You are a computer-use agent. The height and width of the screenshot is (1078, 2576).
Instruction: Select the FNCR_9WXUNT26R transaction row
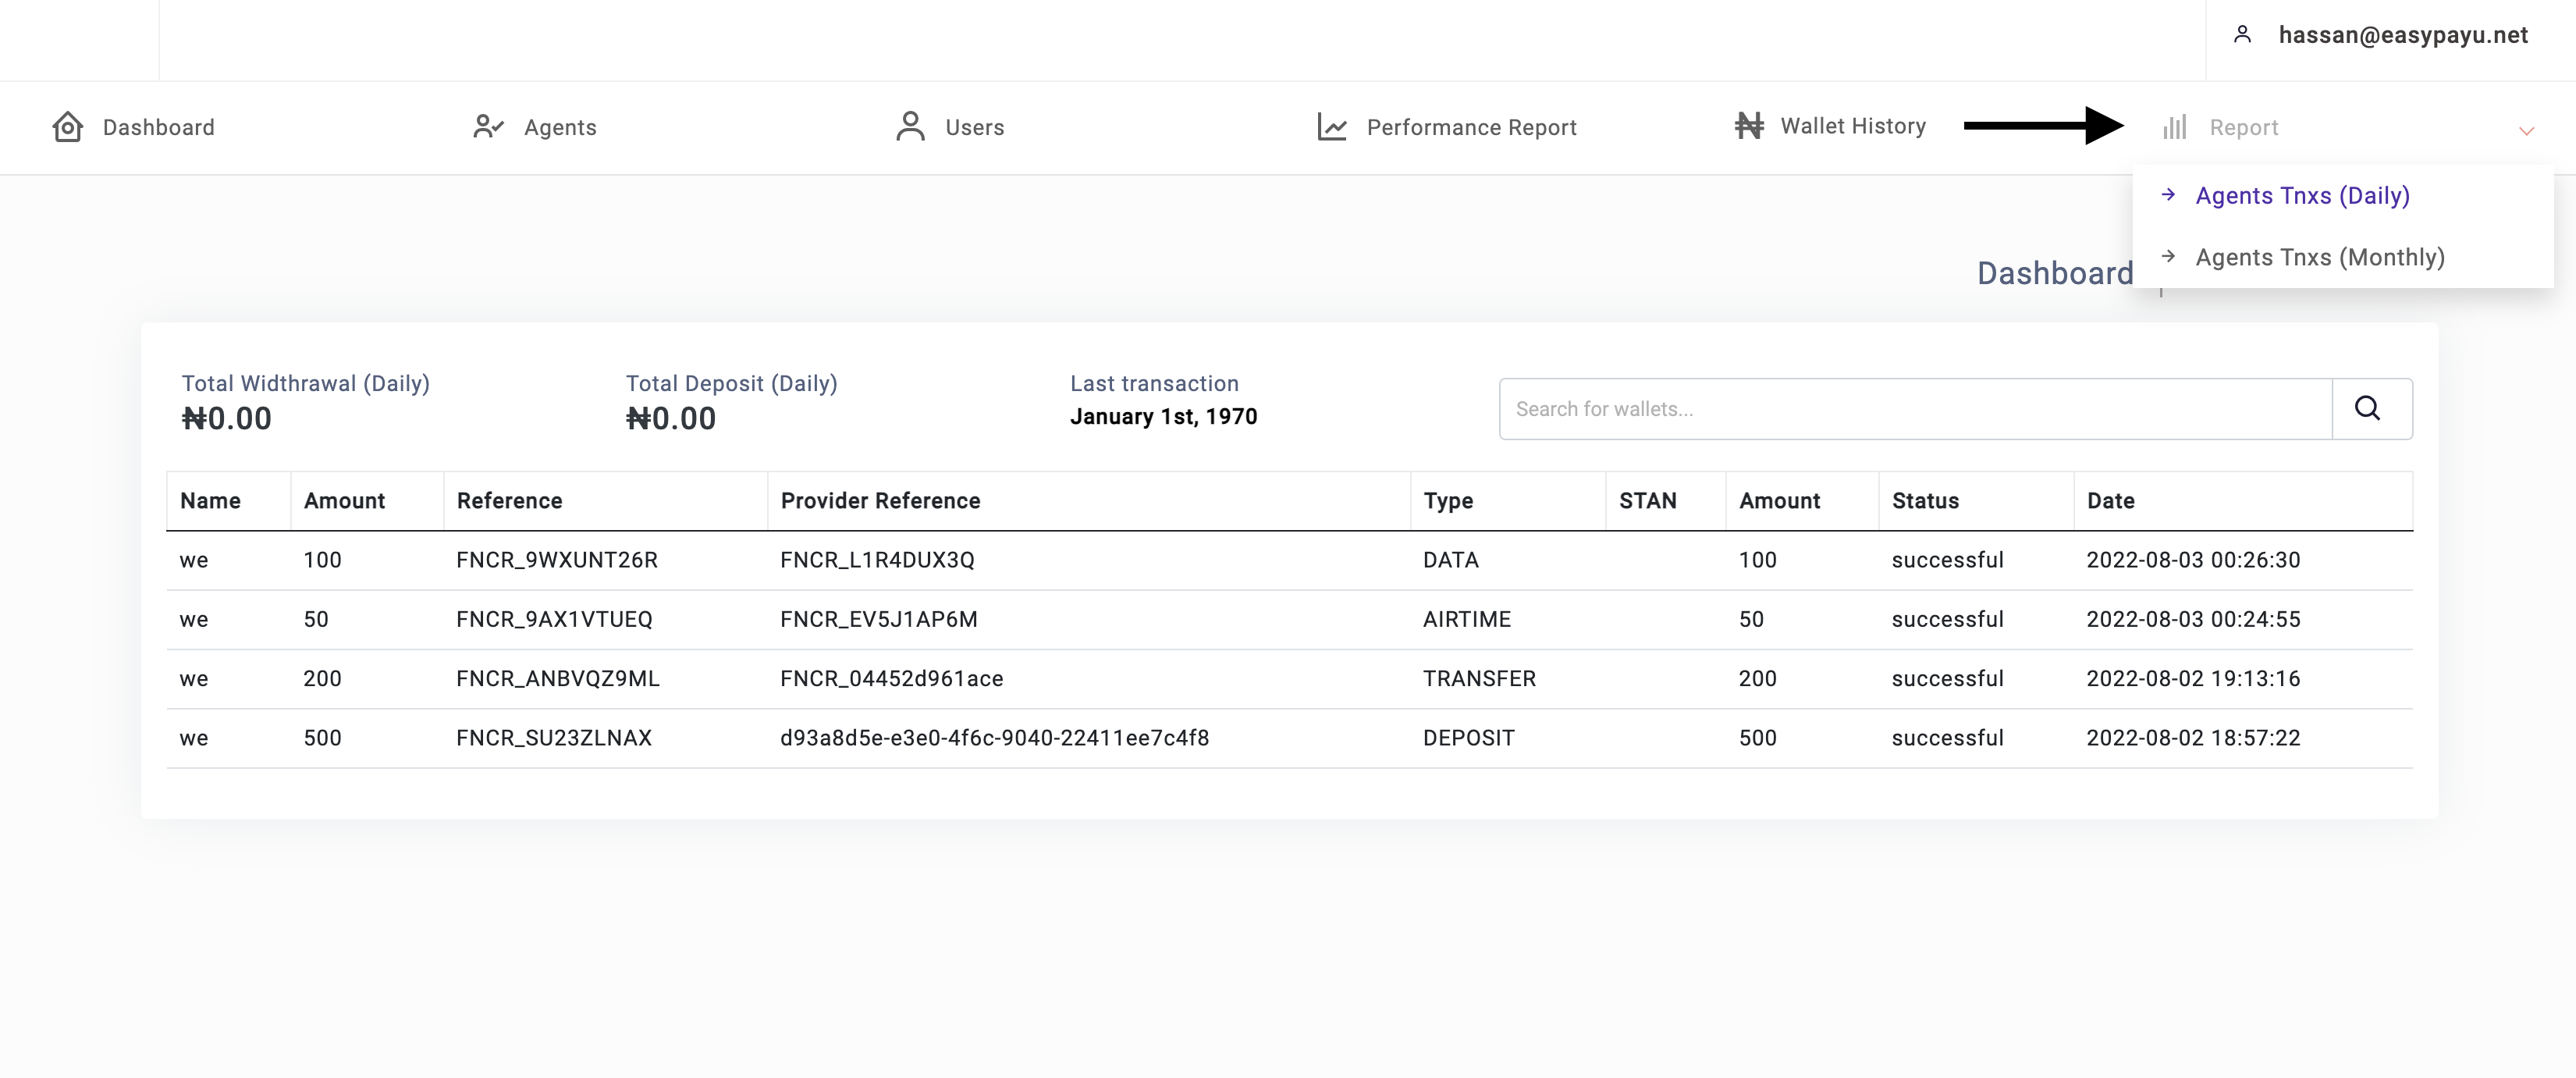[x=556, y=560]
